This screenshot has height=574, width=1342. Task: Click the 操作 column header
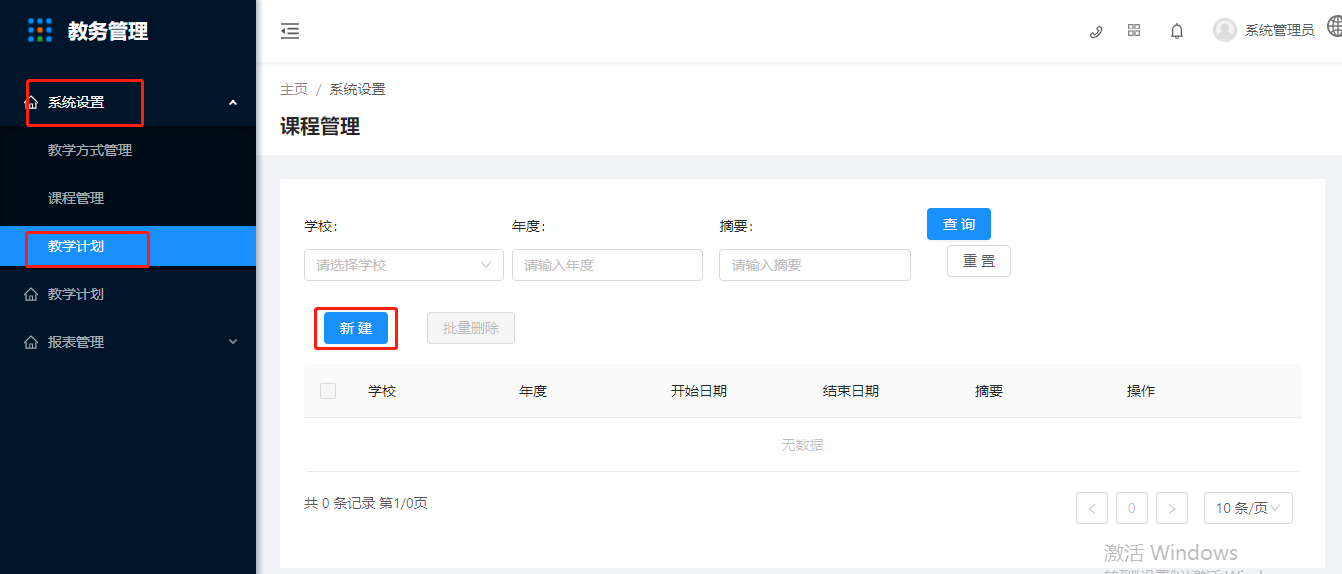pos(1141,391)
